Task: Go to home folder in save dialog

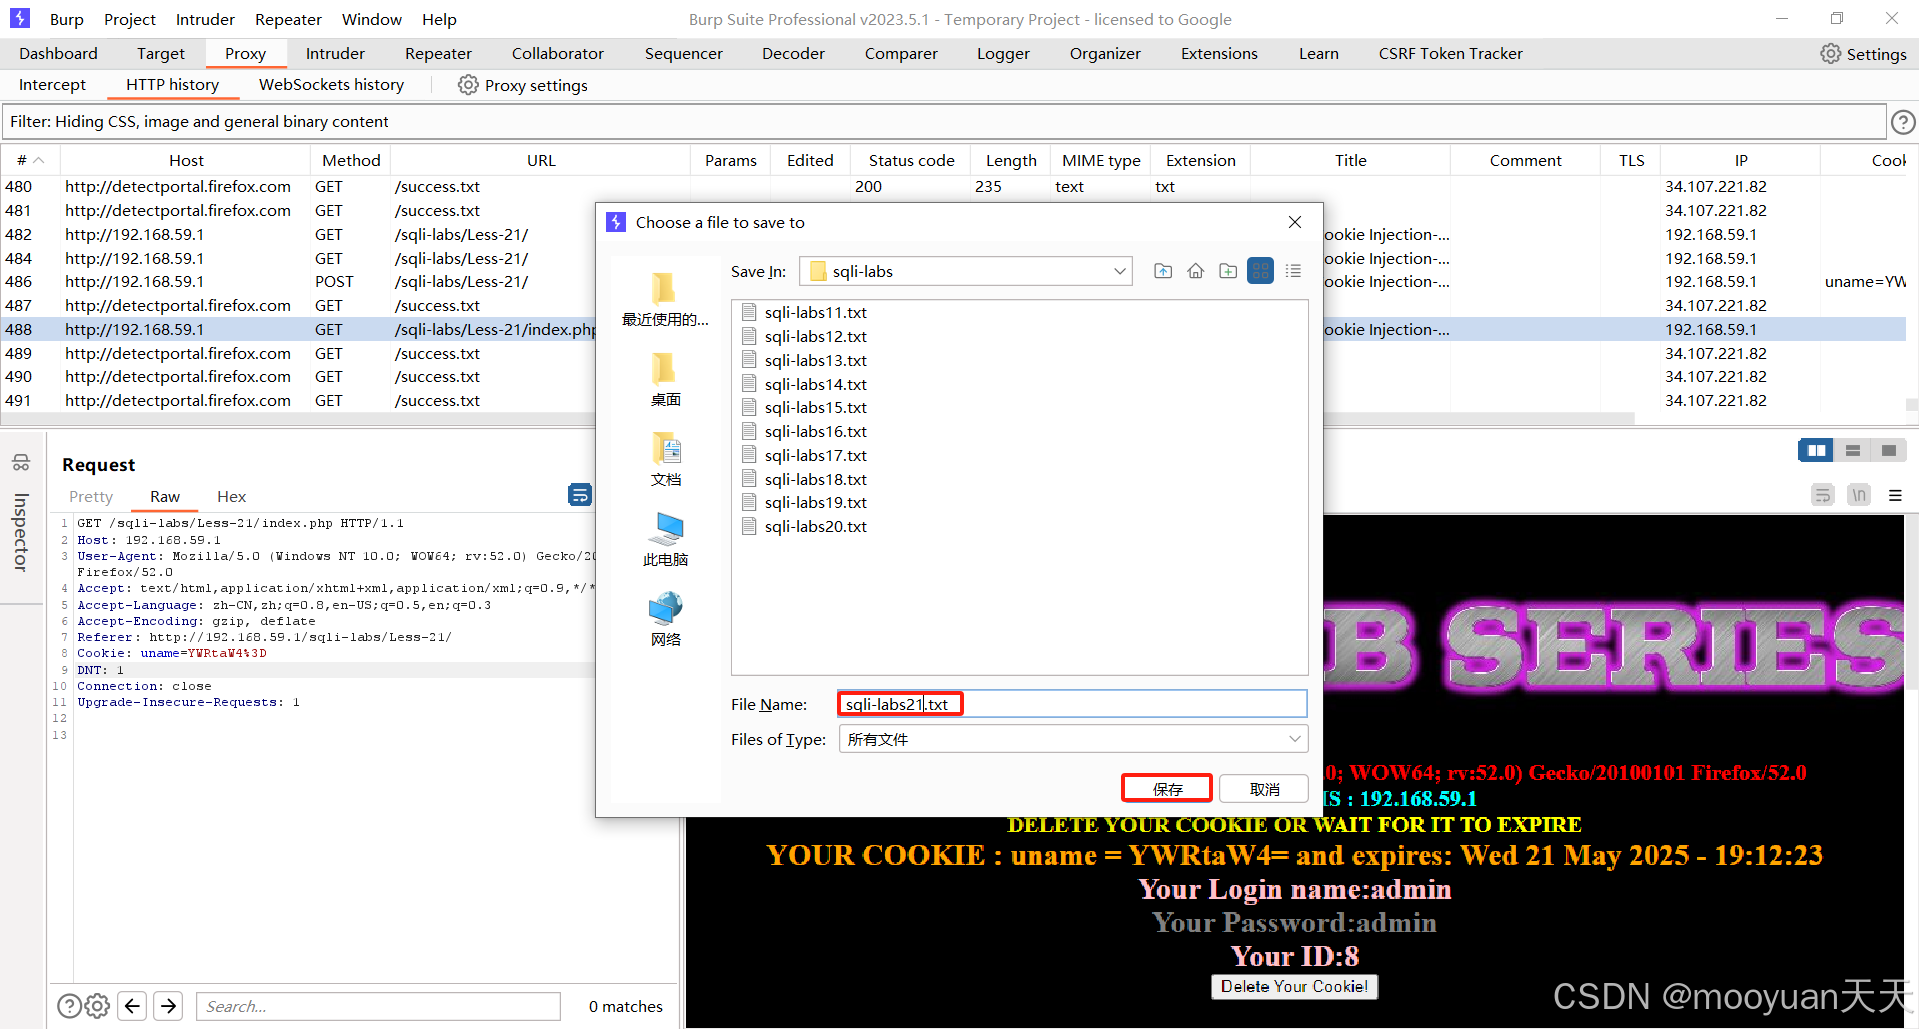Action: [x=1196, y=271]
